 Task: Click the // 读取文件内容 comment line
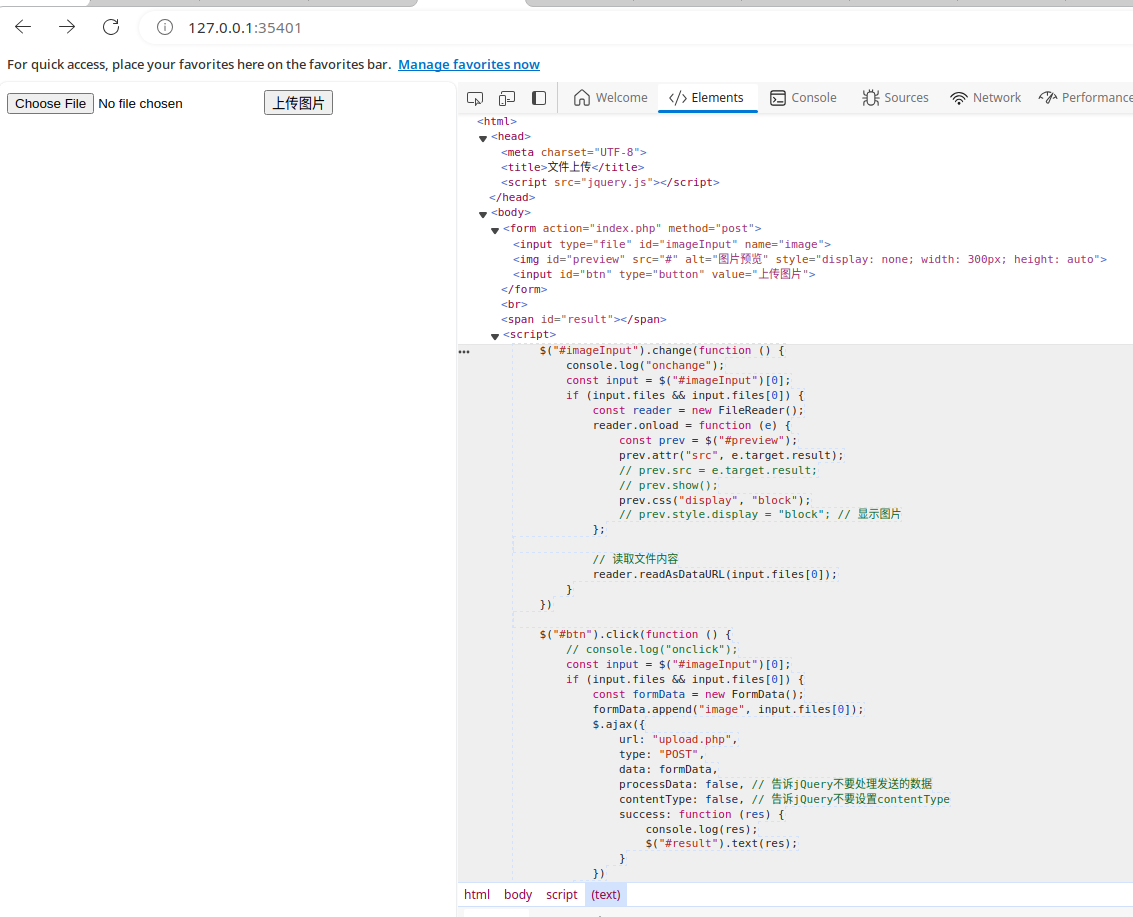click(x=635, y=559)
